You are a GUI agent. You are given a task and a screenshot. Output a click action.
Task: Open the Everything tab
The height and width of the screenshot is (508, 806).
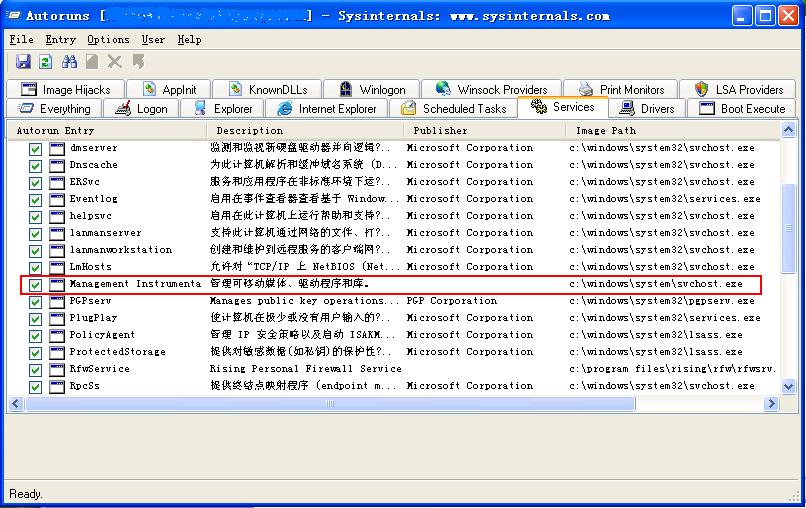coord(54,108)
